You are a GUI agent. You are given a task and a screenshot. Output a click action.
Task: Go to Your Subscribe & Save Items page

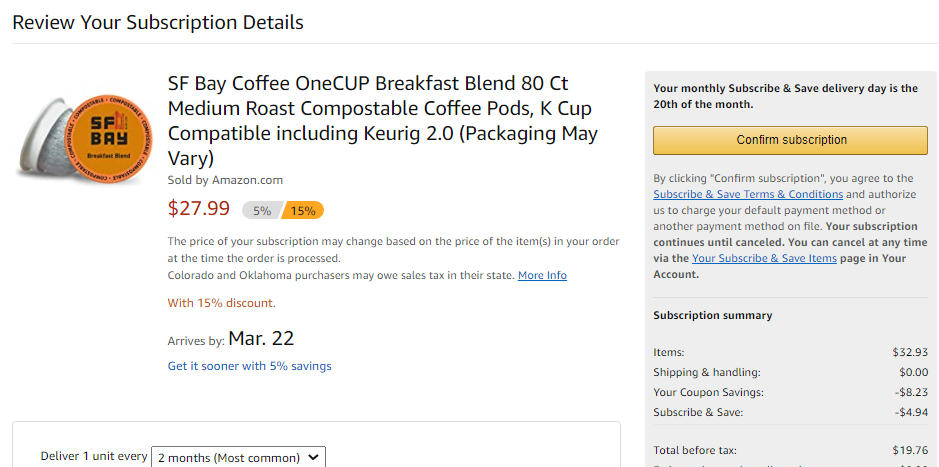(x=764, y=258)
